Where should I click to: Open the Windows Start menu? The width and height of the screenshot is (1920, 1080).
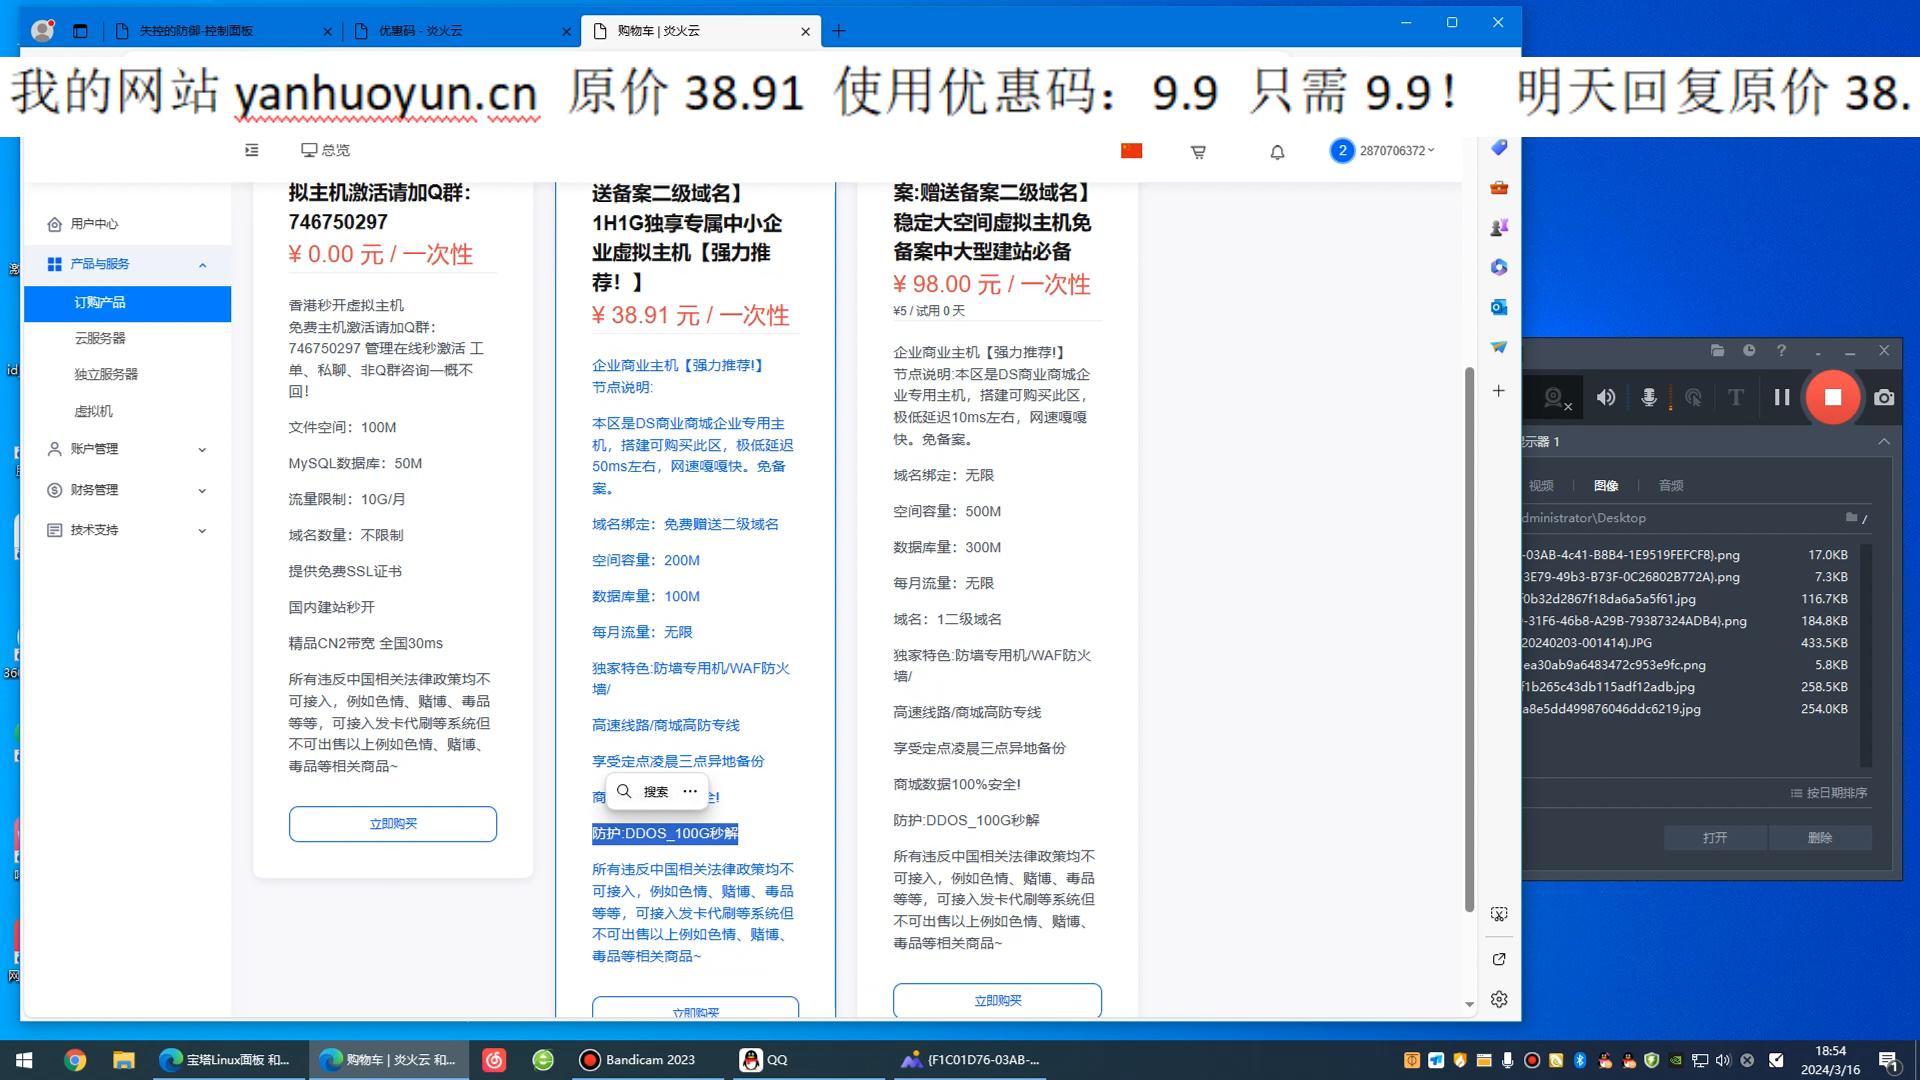(24, 1060)
